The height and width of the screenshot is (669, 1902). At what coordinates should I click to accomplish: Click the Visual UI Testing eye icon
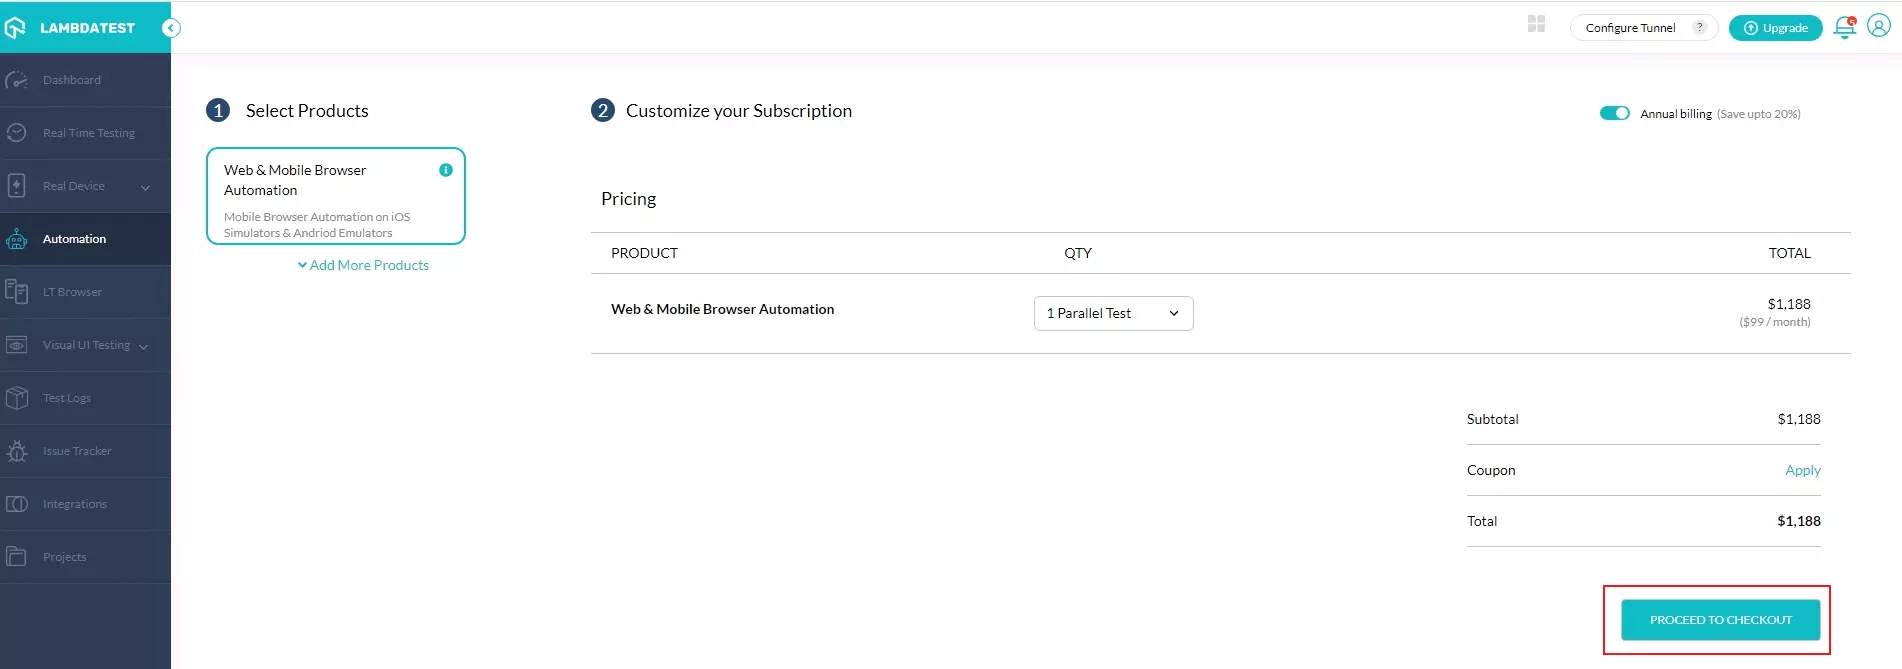click(16, 345)
